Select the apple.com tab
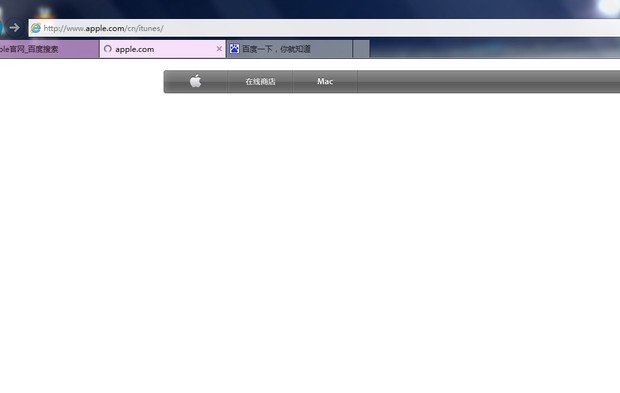Screen dimensions: 620x393 point(163,49)
